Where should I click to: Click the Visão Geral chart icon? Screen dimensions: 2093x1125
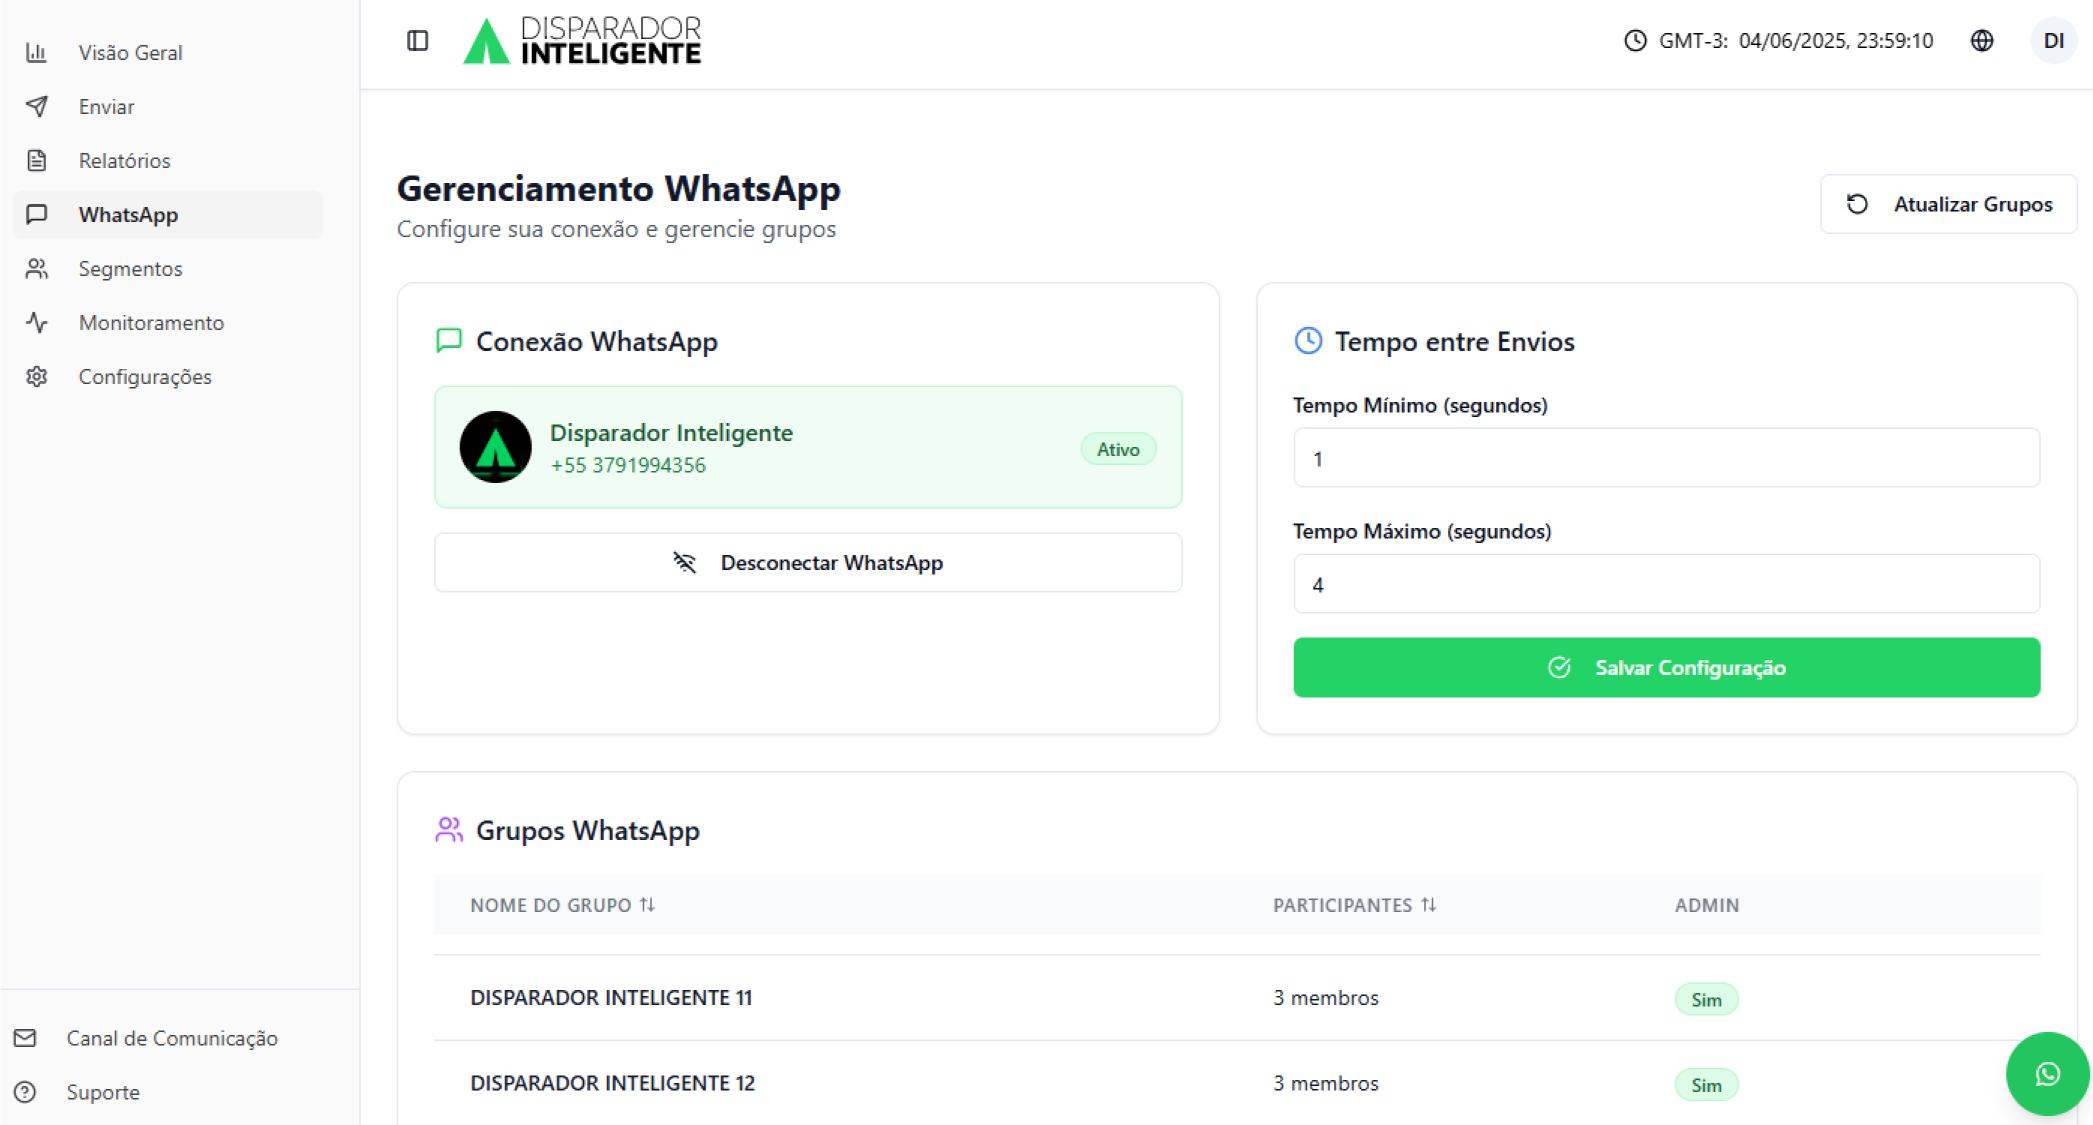click(37, 53)
